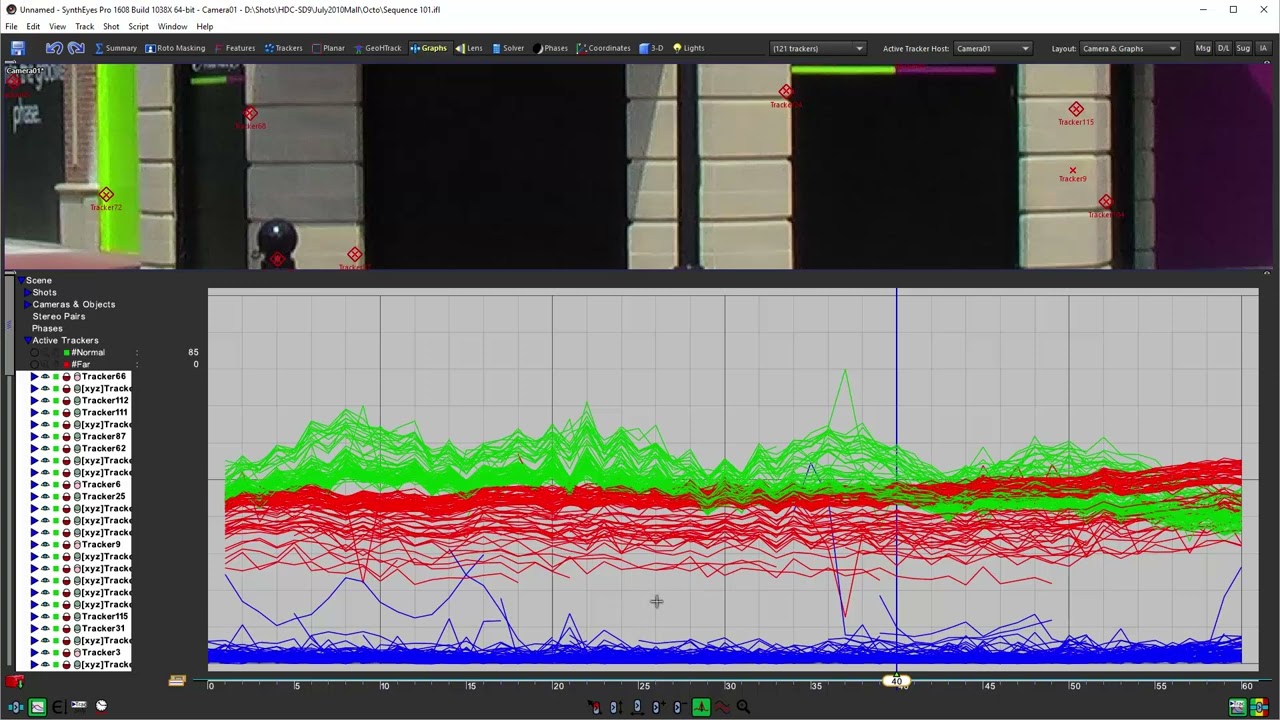Select Stereo Pairs in the tree
The height and width of the screenshot is (720, 1280).
coord(58,316)
